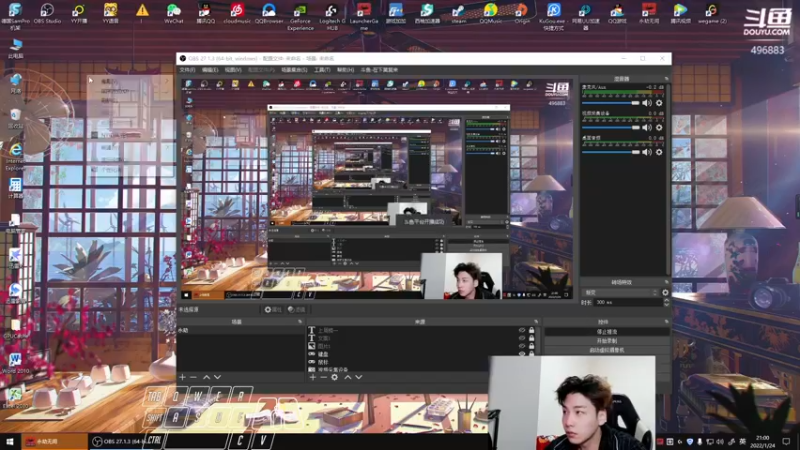Open the File (F) menu in OBS
The height and width of the screenshot is (450, 800).
click(187, 70)
